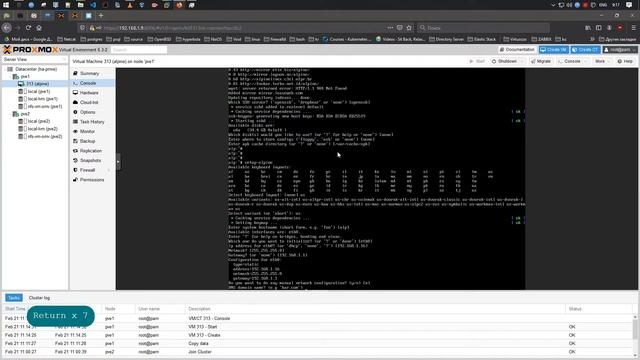
Task: Click the Start VM button
Action: 477,61
